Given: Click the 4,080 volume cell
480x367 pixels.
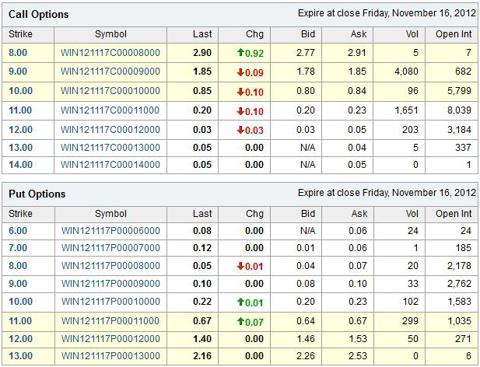Looking at the screenshot, I should tap(406, 71).
